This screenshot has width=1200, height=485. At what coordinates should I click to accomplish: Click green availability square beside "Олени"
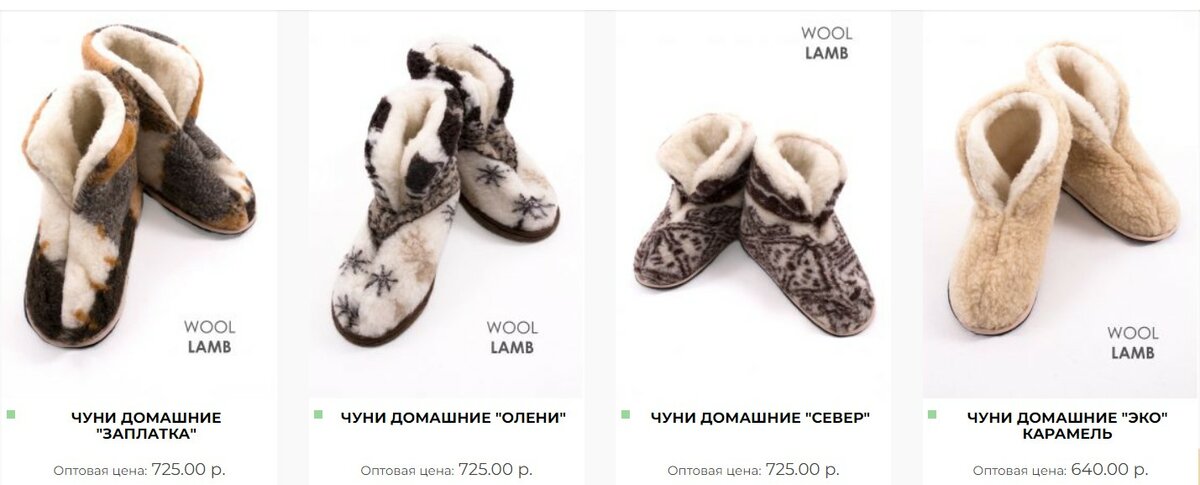(318, 414)
